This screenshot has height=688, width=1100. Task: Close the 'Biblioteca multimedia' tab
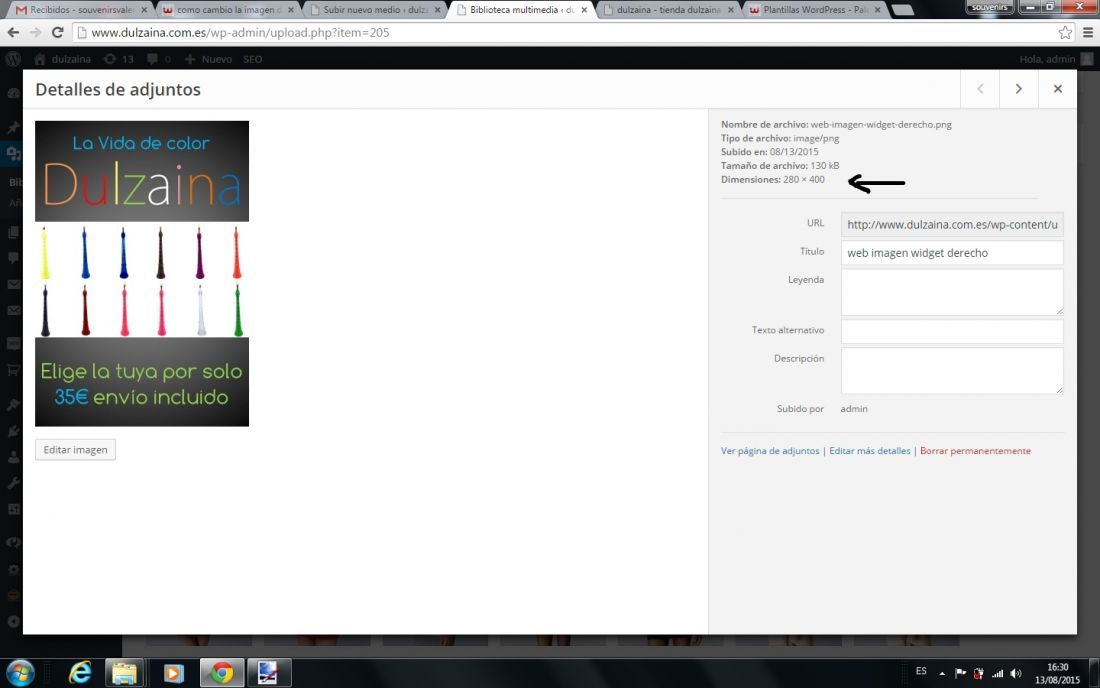584,10
